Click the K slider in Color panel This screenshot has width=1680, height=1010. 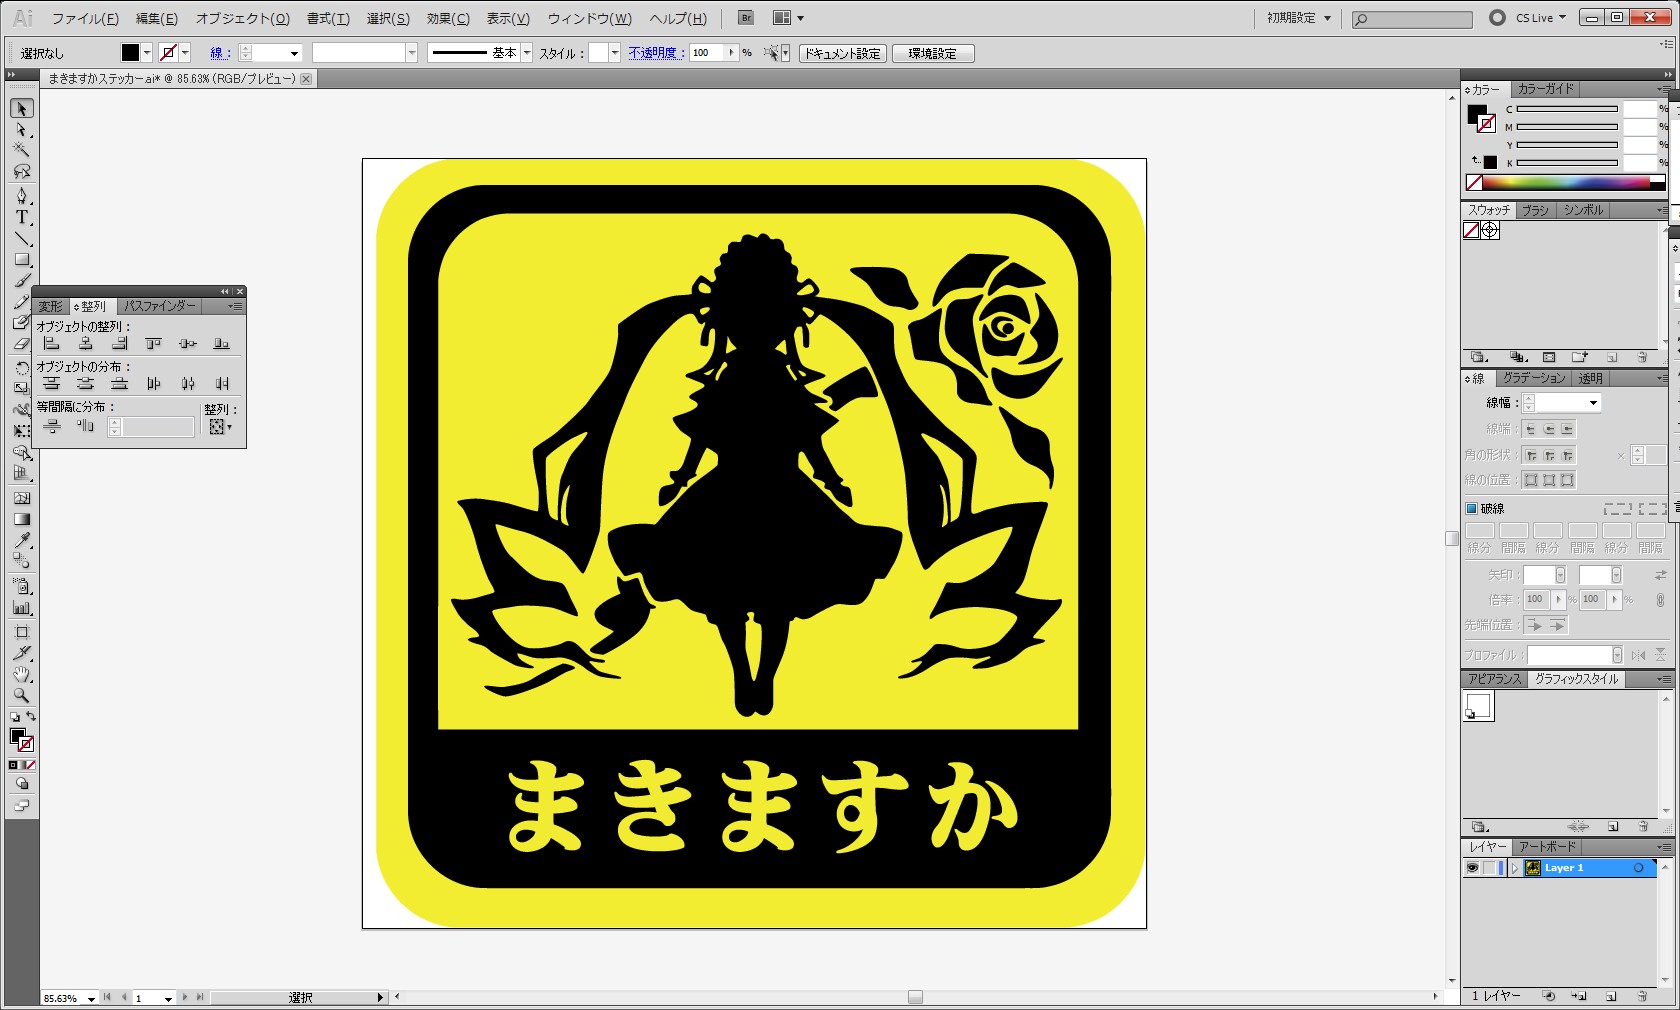(1567, 162)
